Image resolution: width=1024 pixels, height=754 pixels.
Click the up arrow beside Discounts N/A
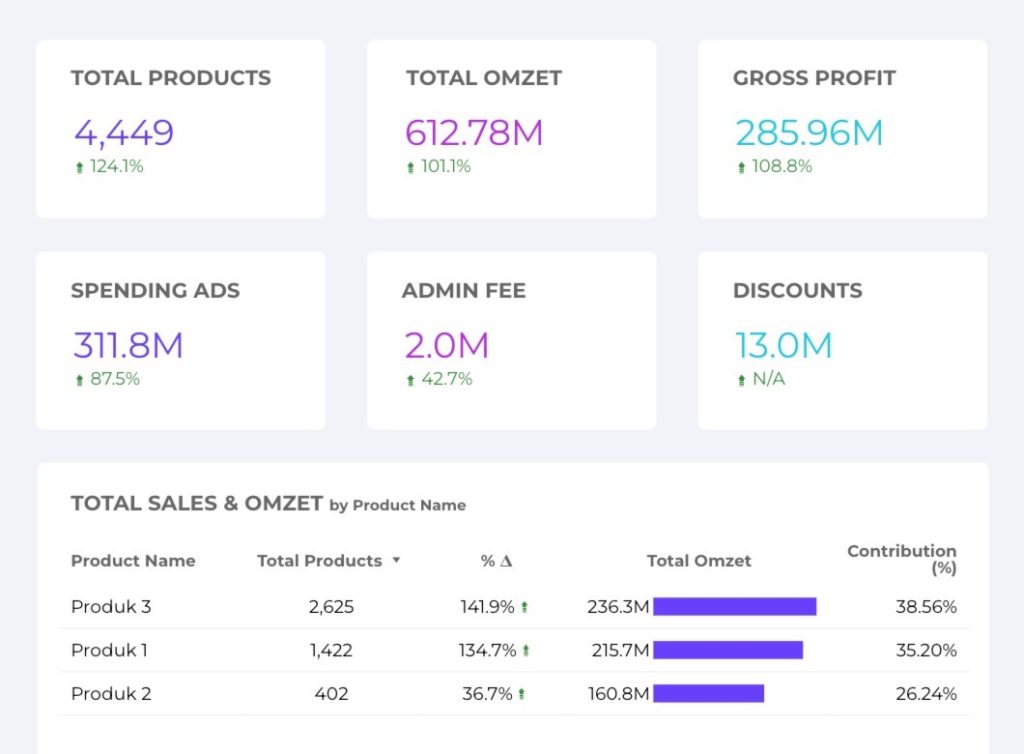[x=741, y=381]
